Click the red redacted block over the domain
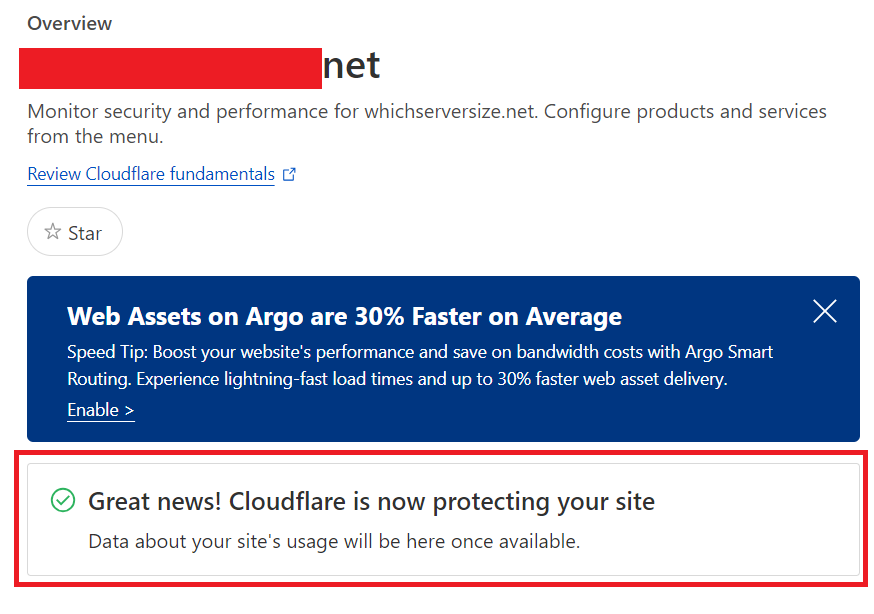874x614 pixels. coord(170,67)
